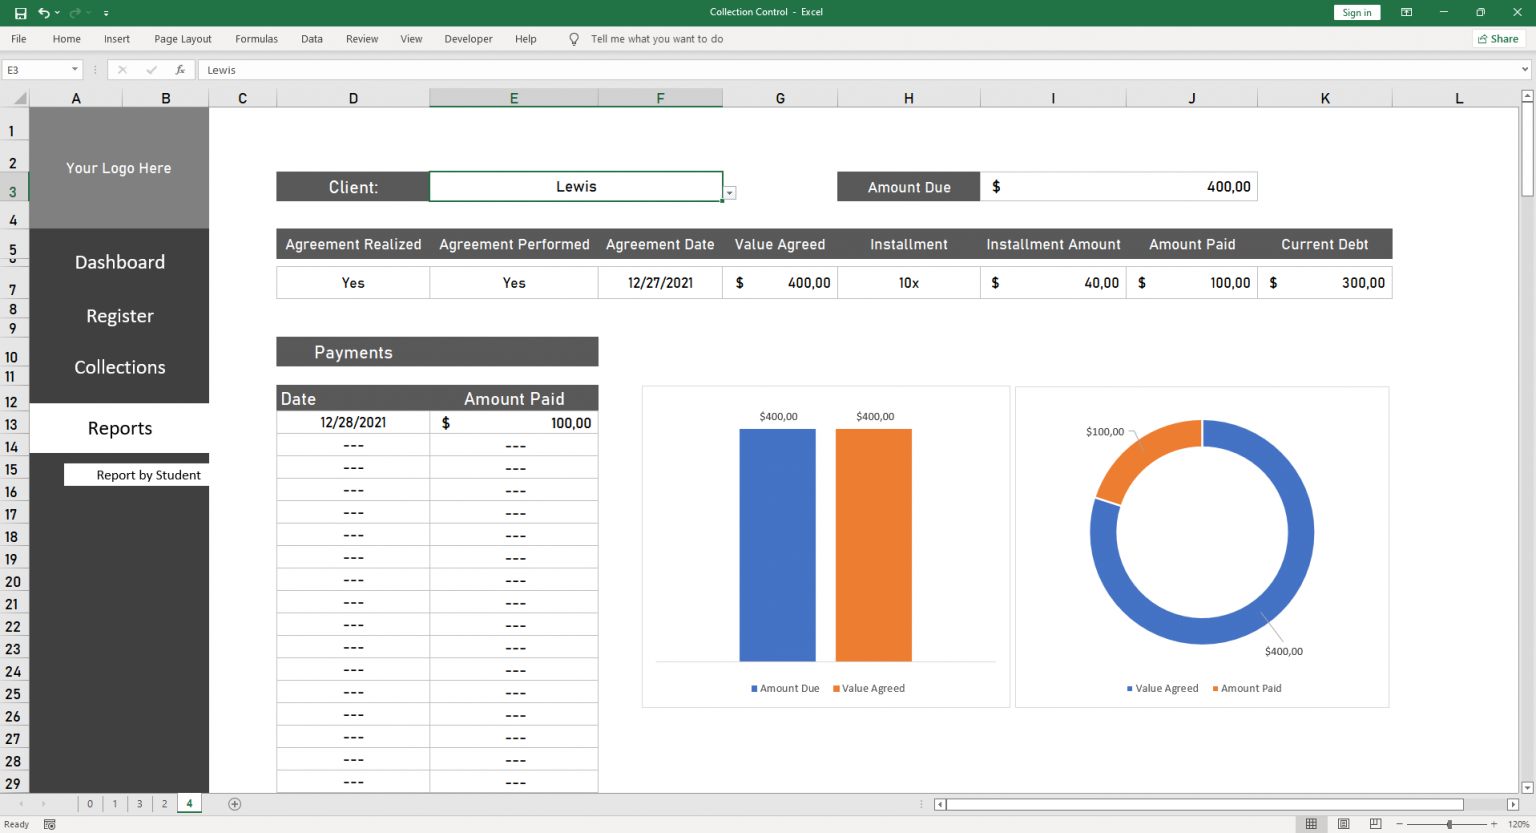1536x833 pixels.
Task: Click the Amount Due value 400,00
Action: [1119, 187]
